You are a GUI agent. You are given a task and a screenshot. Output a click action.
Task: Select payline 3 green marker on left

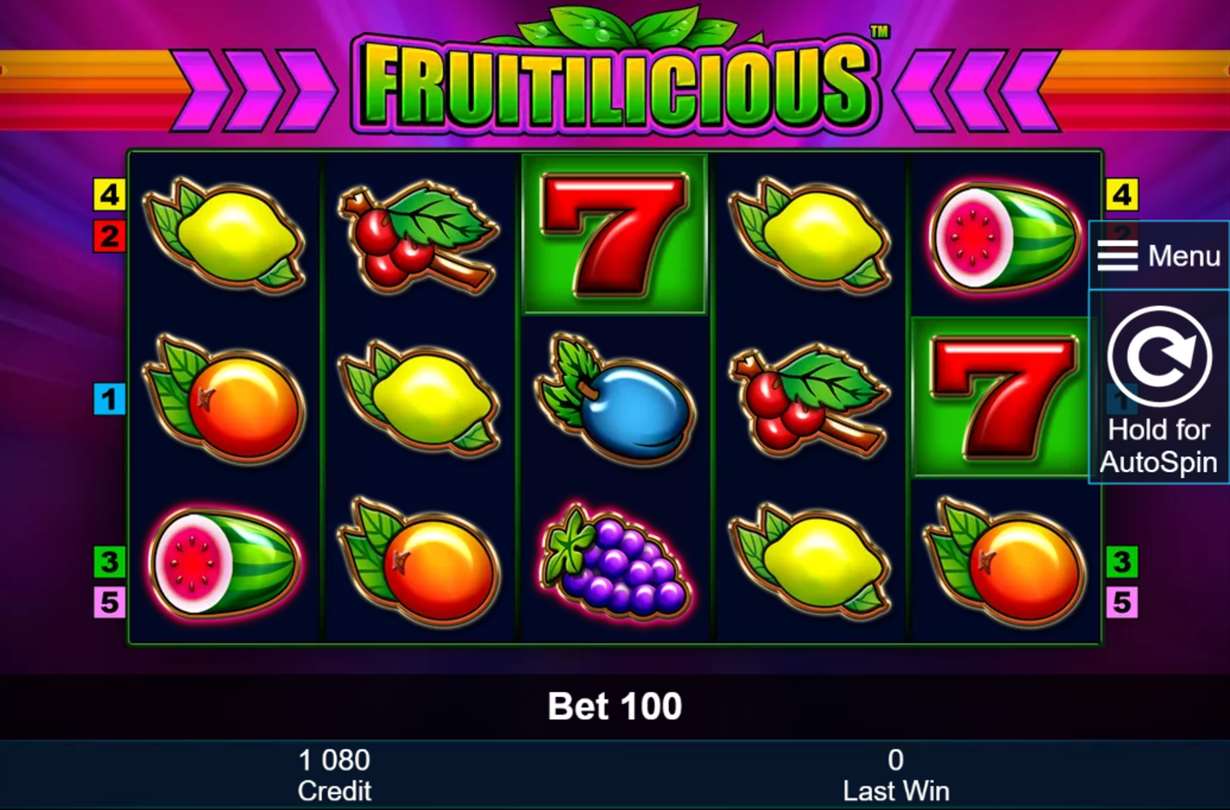pos(109,561)
